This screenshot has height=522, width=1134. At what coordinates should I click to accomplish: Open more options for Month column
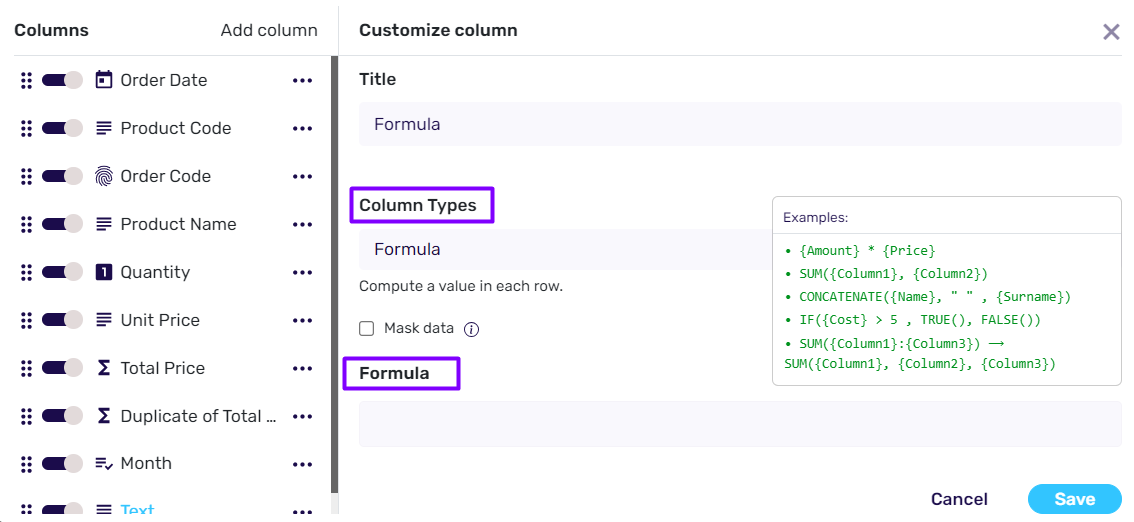tap(302, 464)
